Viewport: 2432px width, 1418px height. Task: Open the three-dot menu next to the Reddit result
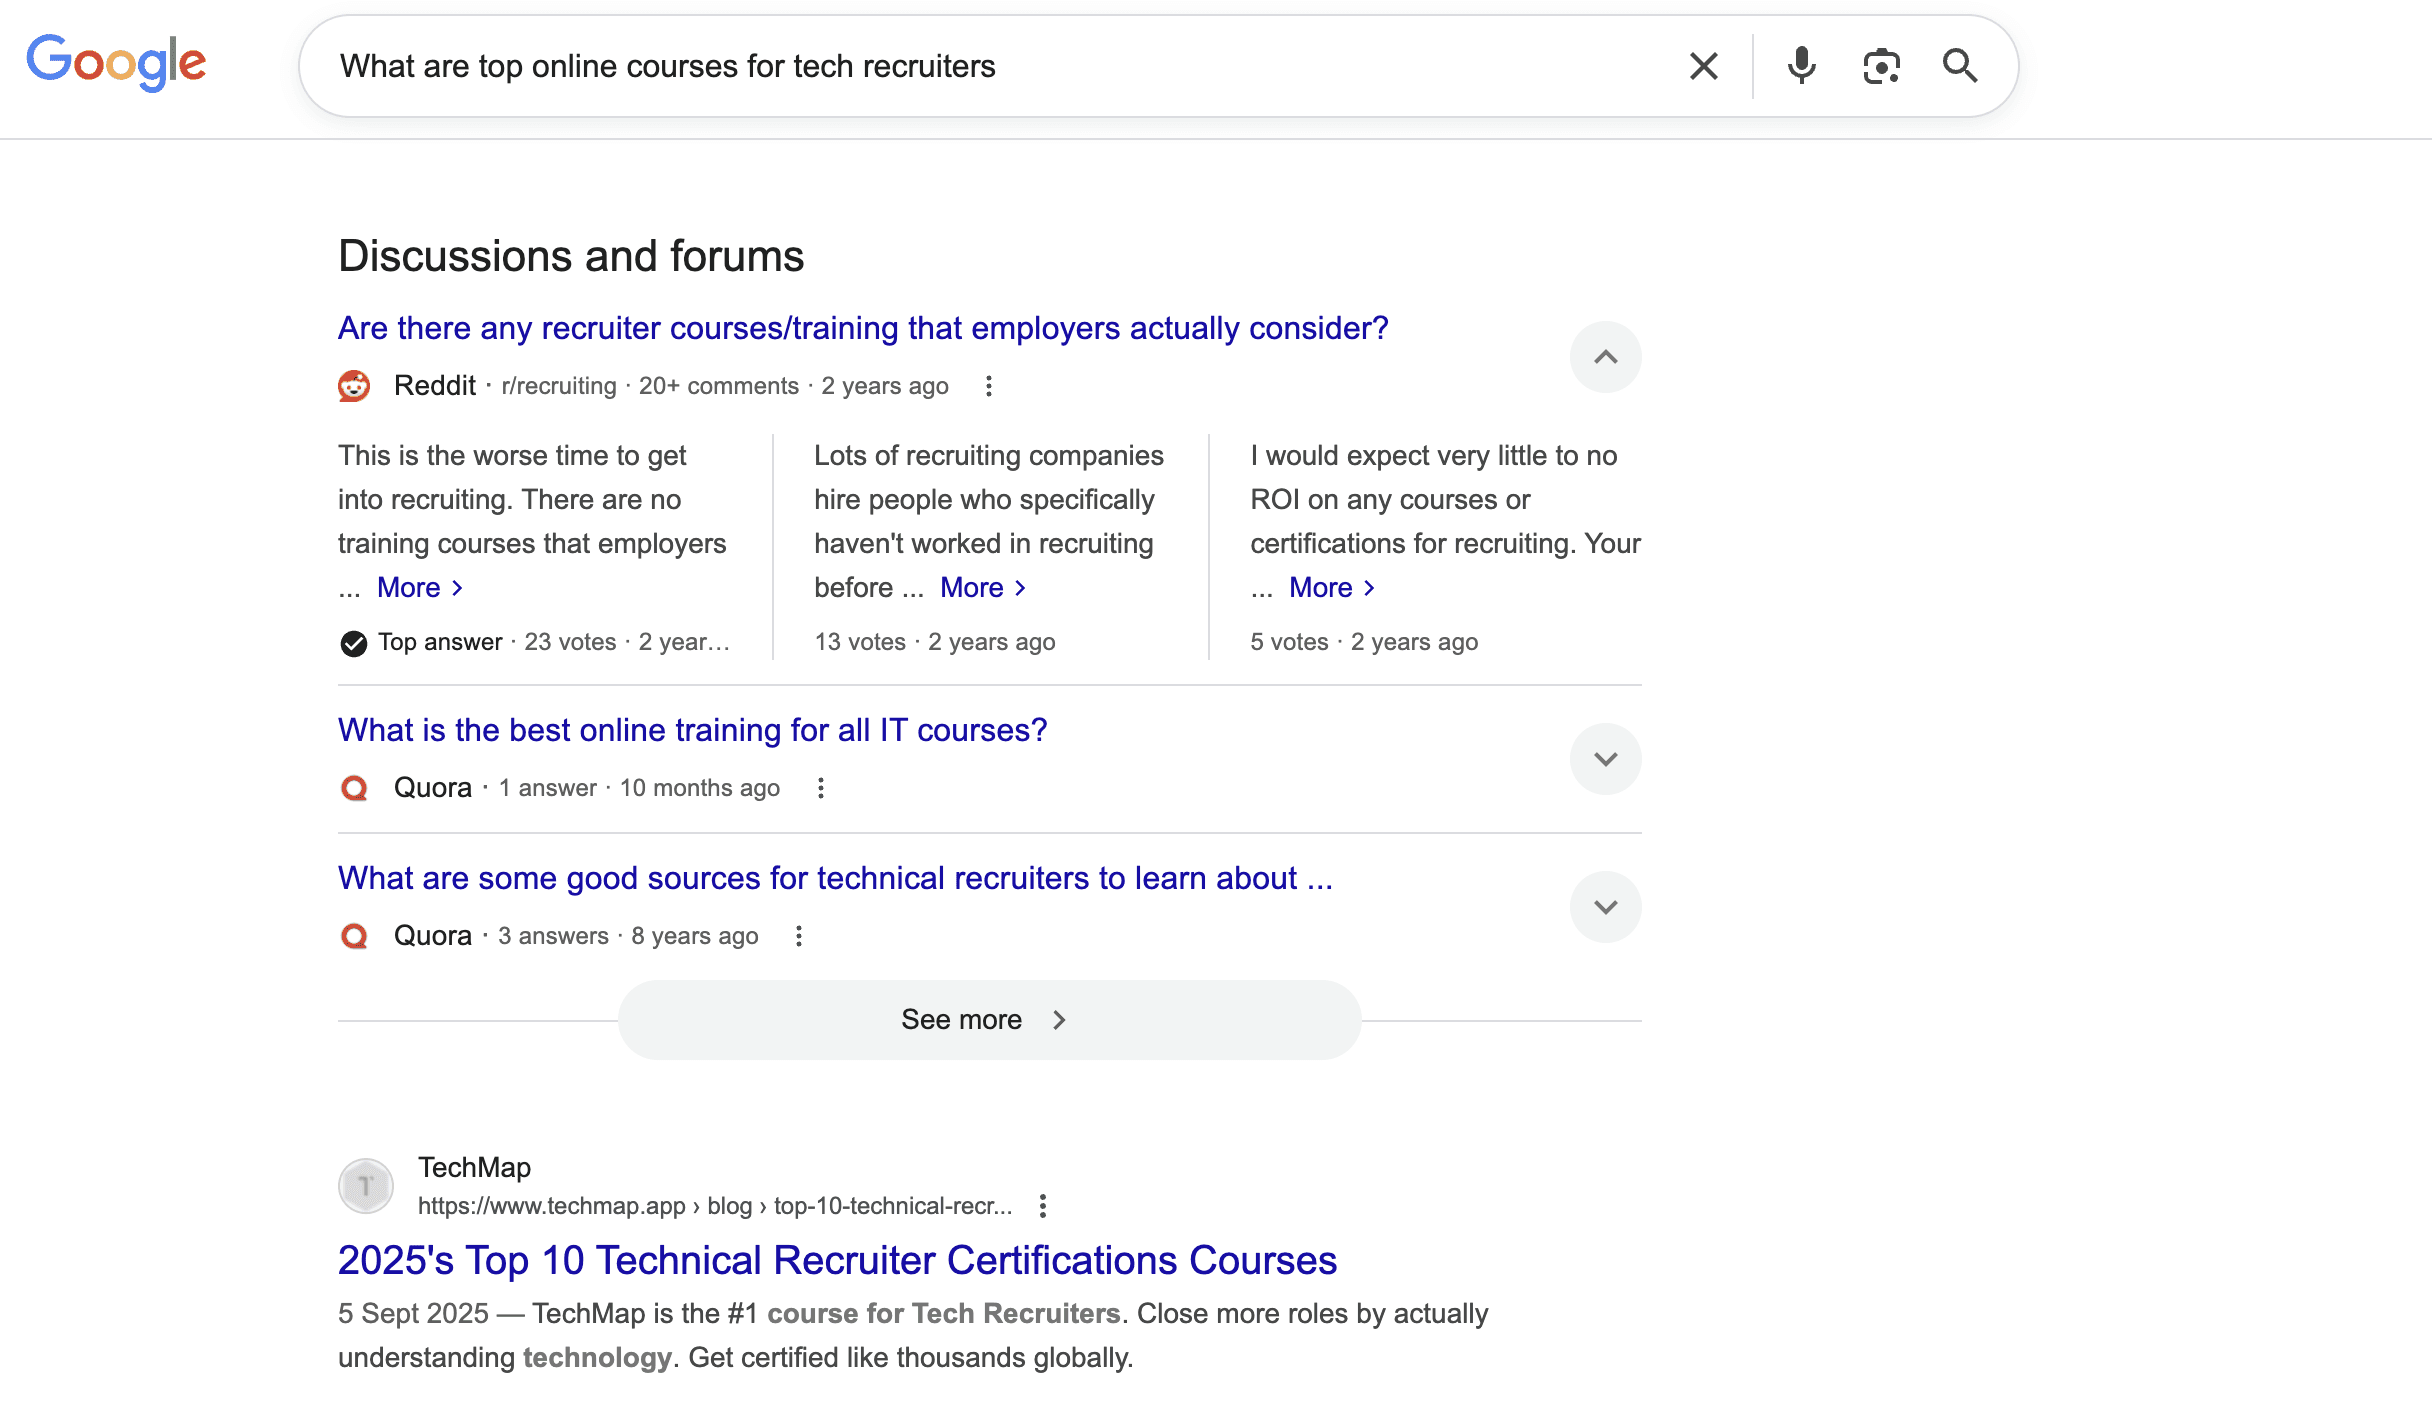click(x=988, y=386)
